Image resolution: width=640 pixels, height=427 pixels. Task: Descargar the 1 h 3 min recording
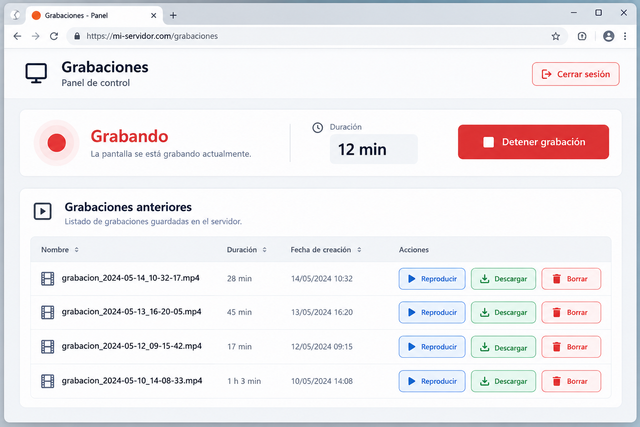(x=503, y=381)
